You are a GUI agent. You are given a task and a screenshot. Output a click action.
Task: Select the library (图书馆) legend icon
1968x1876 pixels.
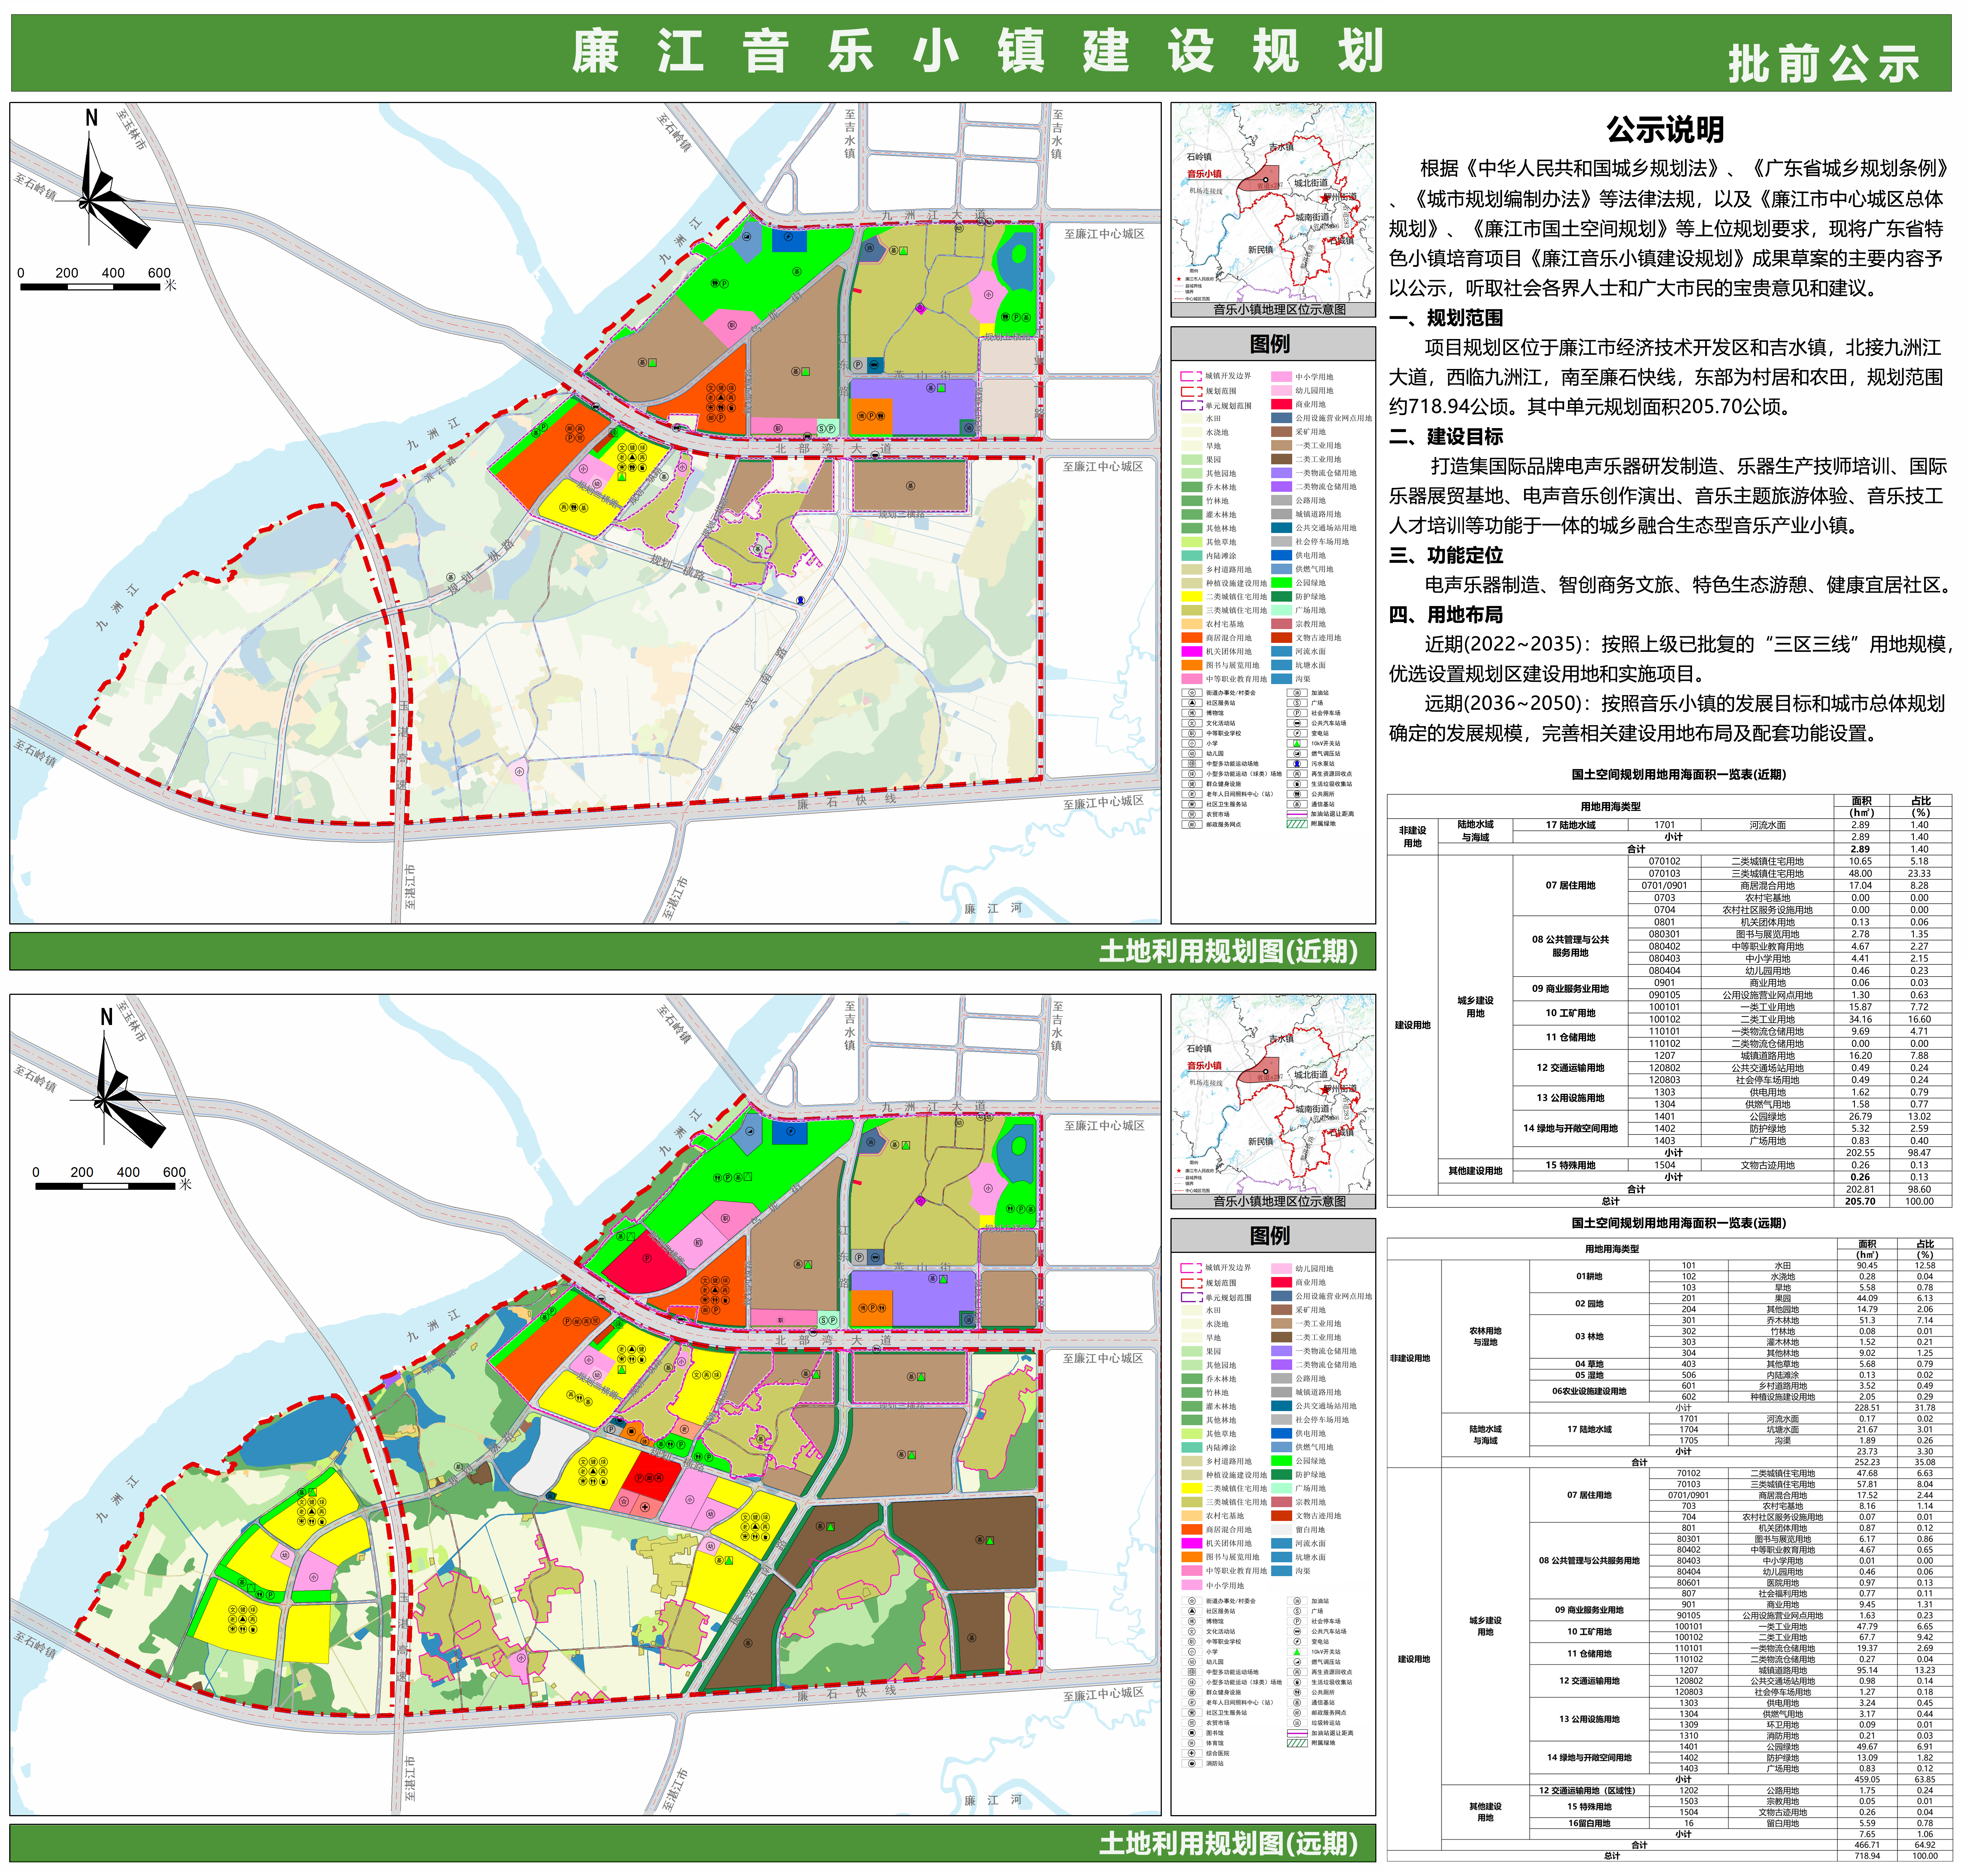1192,1733
